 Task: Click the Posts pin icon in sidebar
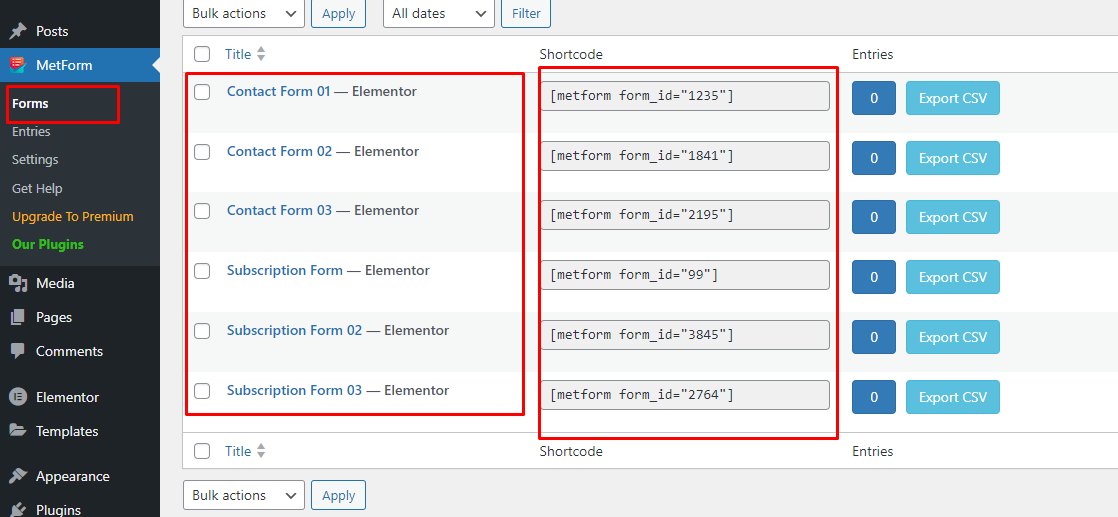pyautogui.click(x=19, y=31)
